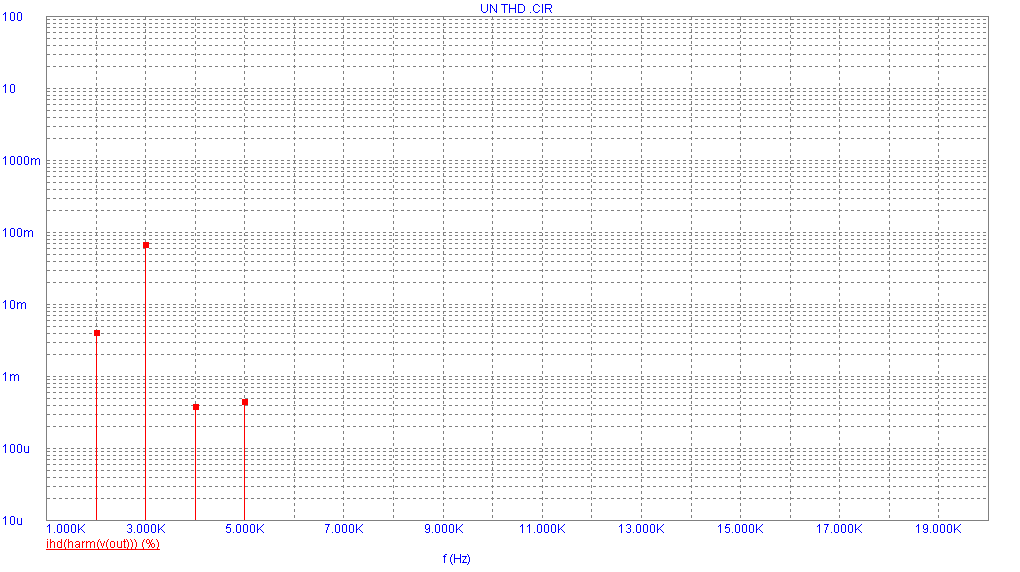Screen dimensions: 1020x572
Task: Select the red harmonic marker at 4 kHz
Action: [x=196, y=407]
